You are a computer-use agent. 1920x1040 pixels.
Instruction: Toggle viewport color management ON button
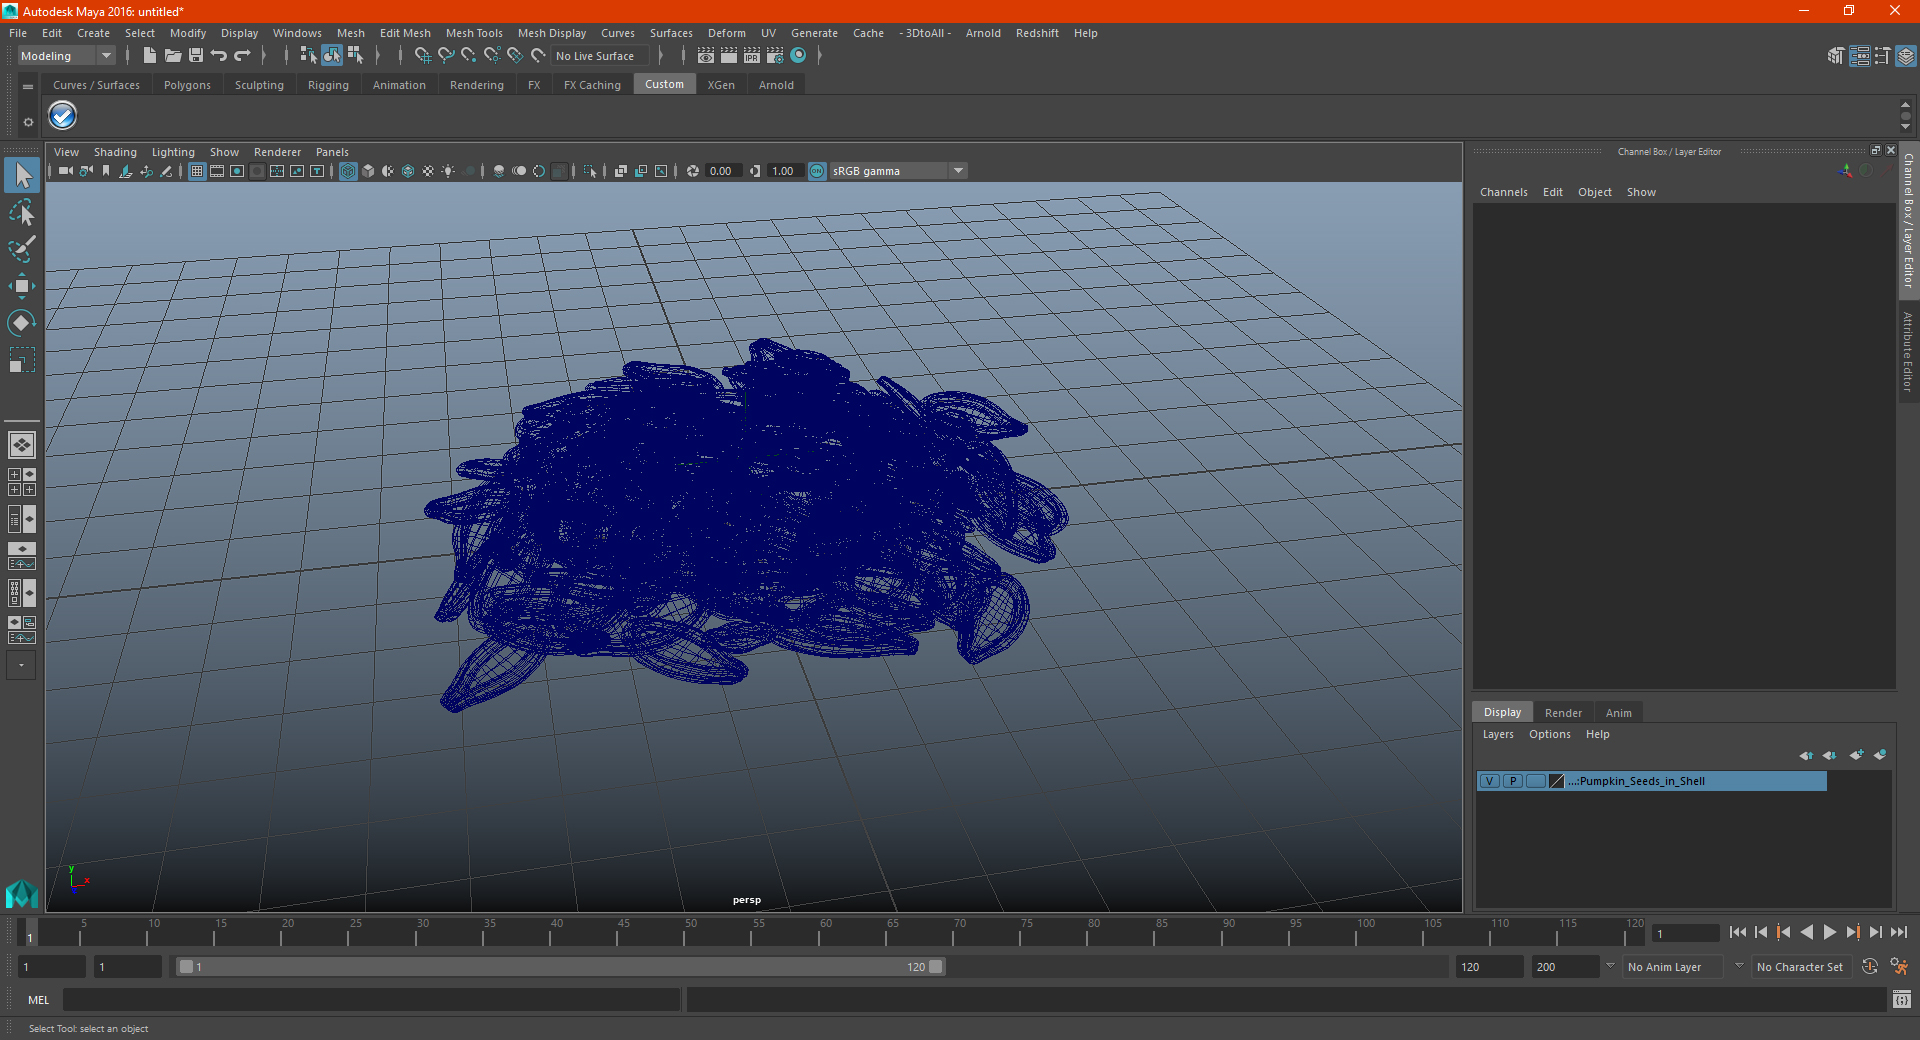(817, 171)
